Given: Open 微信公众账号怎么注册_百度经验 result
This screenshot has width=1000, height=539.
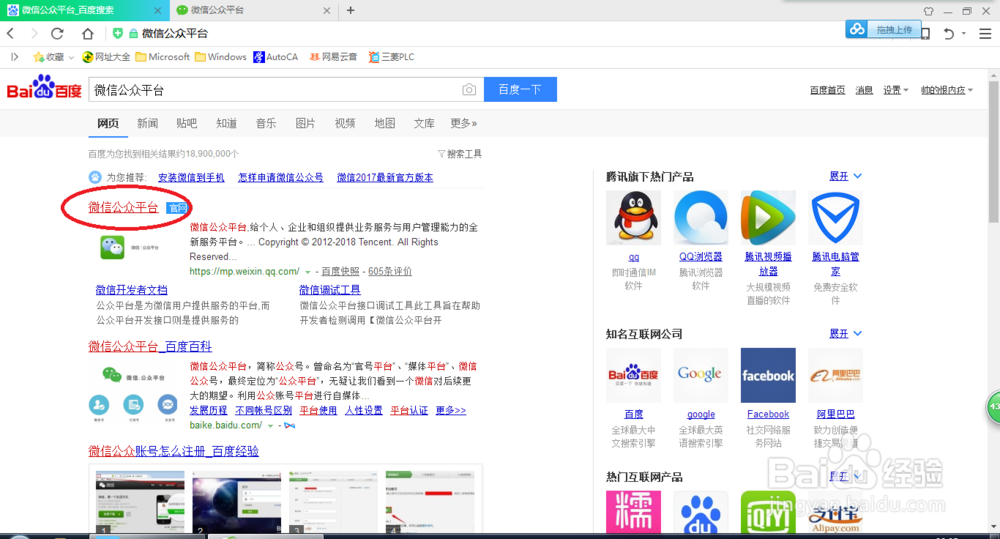Looking at the screenshot, I should 173,451.
